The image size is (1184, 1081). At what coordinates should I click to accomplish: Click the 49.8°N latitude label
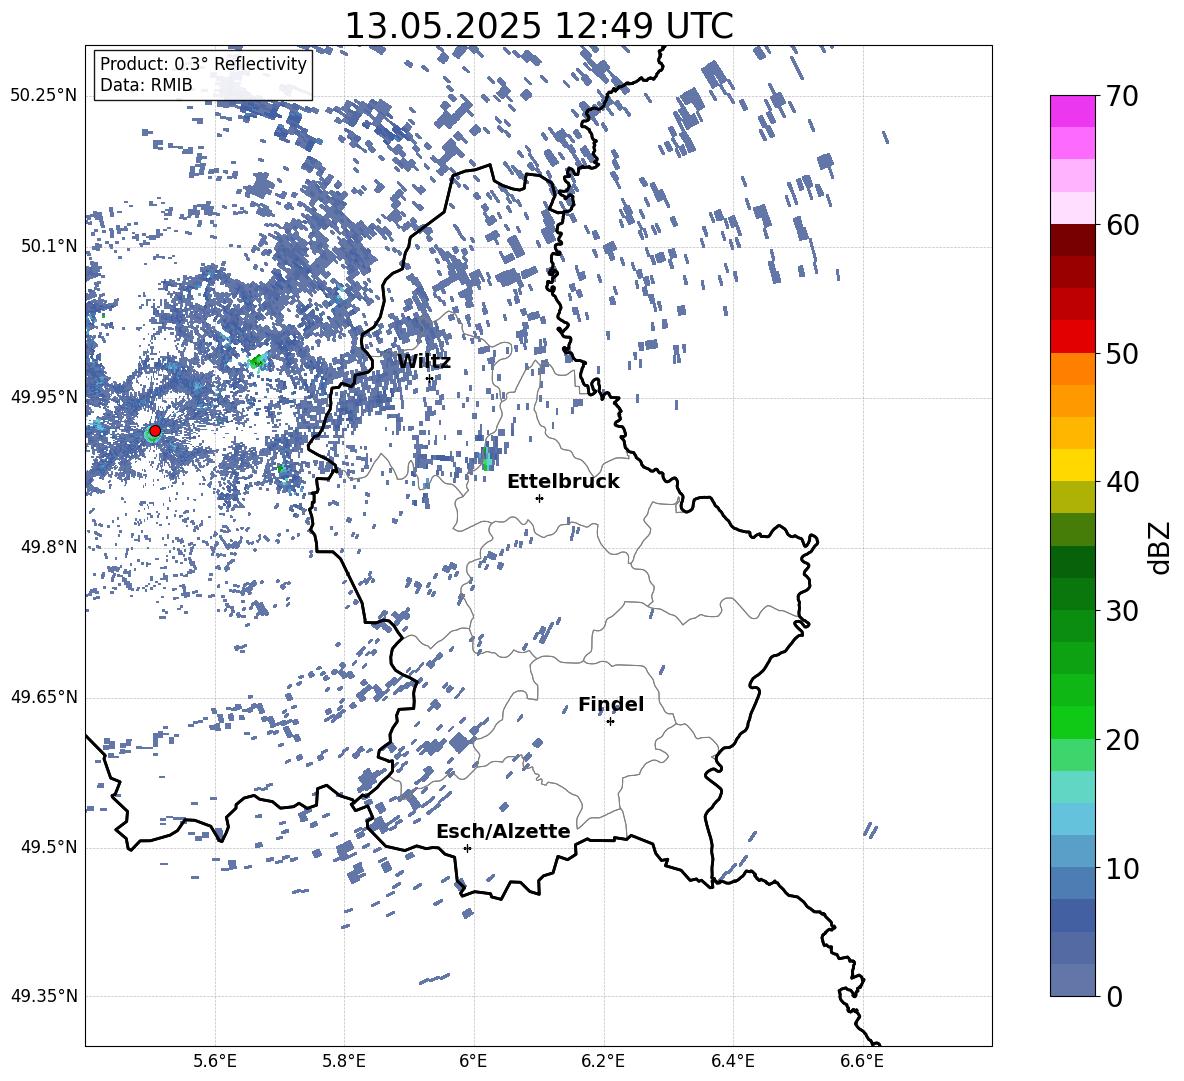(48, 547)
